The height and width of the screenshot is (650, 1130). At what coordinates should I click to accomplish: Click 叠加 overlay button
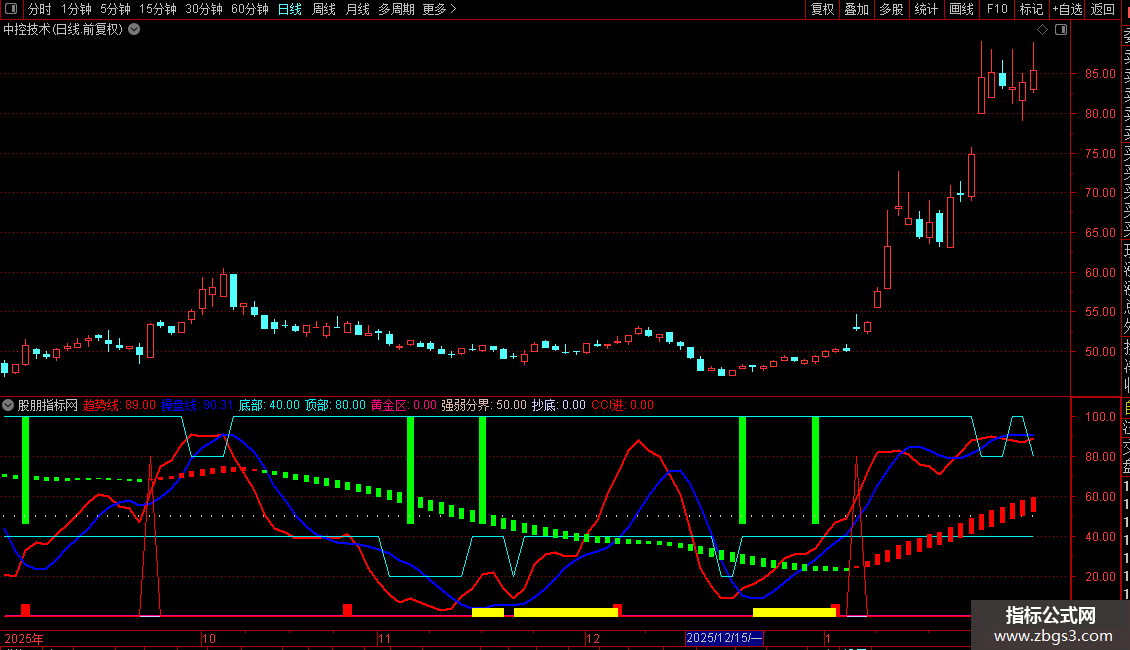point(857,9)
